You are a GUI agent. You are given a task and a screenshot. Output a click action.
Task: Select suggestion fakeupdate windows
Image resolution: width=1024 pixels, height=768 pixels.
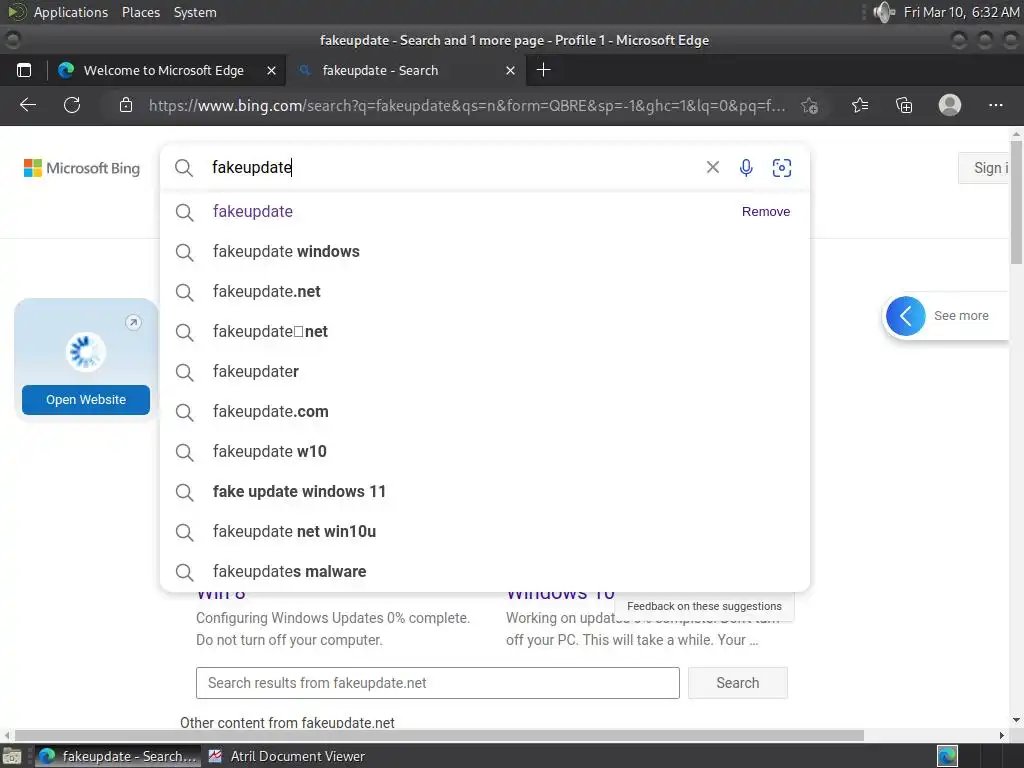485,251
